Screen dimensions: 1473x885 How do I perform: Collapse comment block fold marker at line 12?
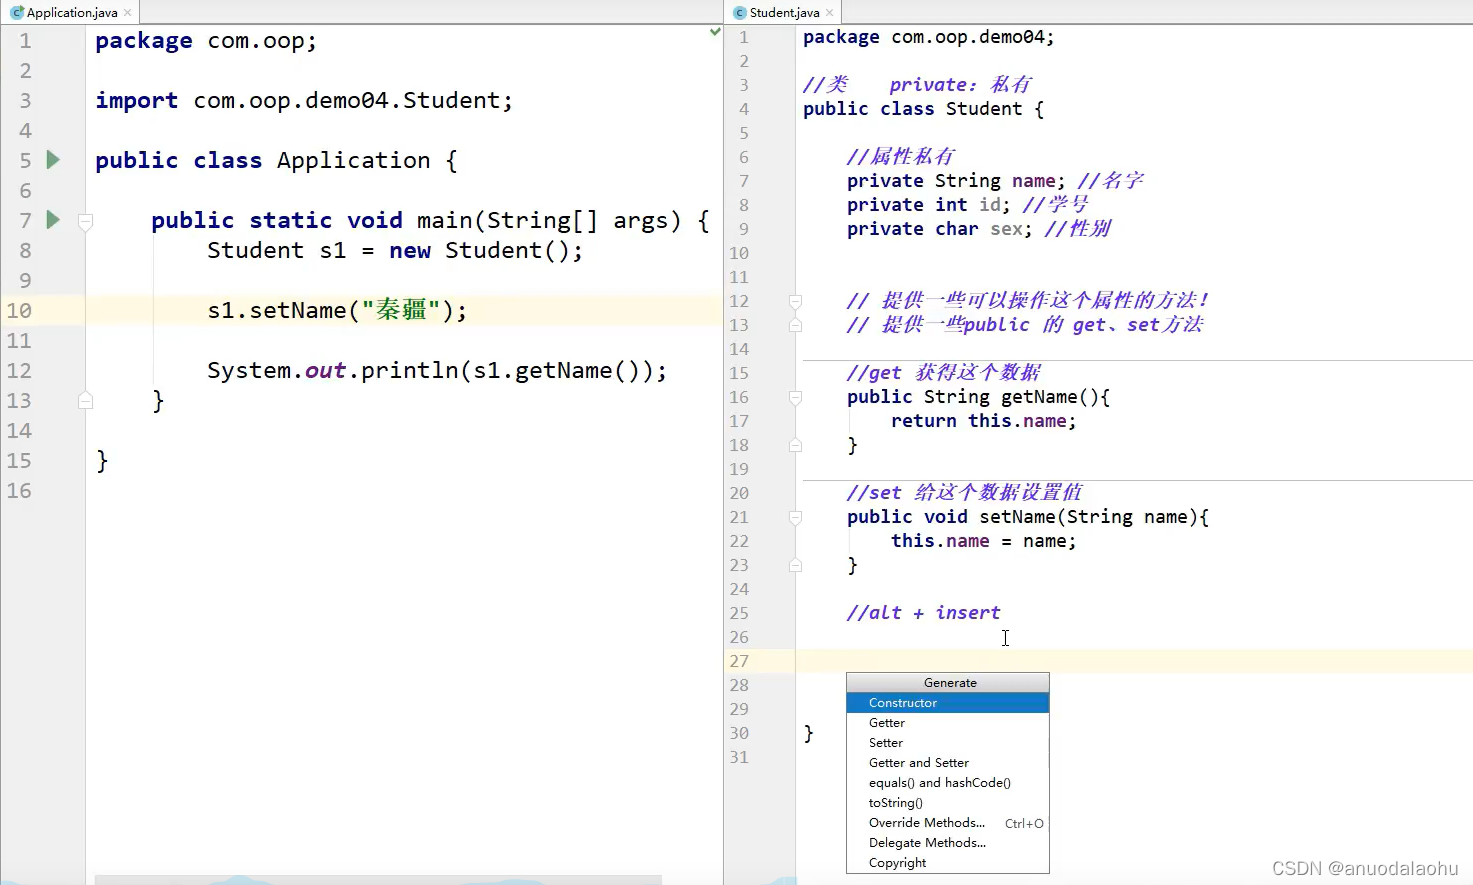coord(795,301)
